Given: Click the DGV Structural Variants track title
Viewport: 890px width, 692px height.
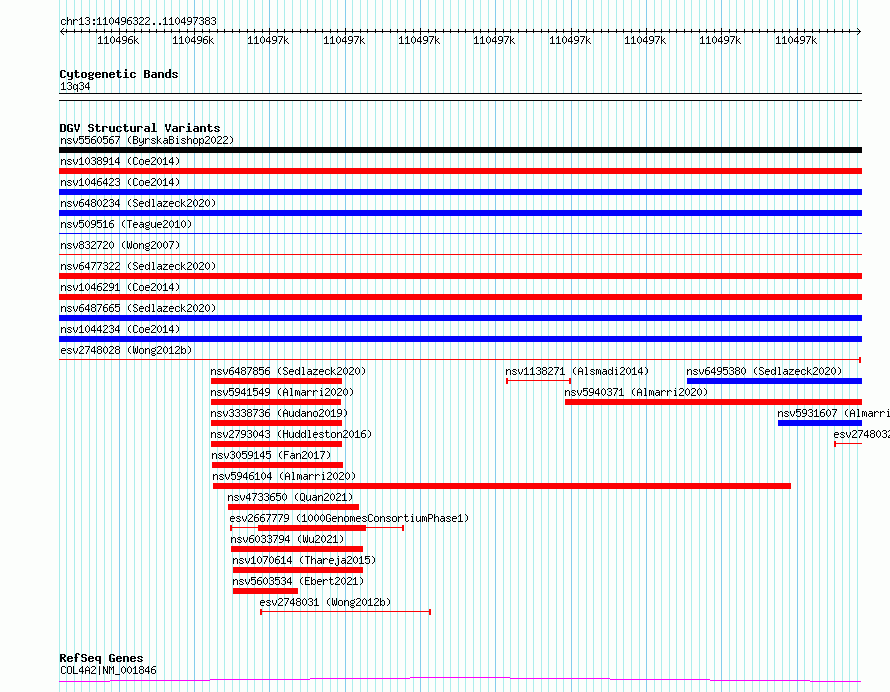Looking at the screenshot, I should point(139,128).
